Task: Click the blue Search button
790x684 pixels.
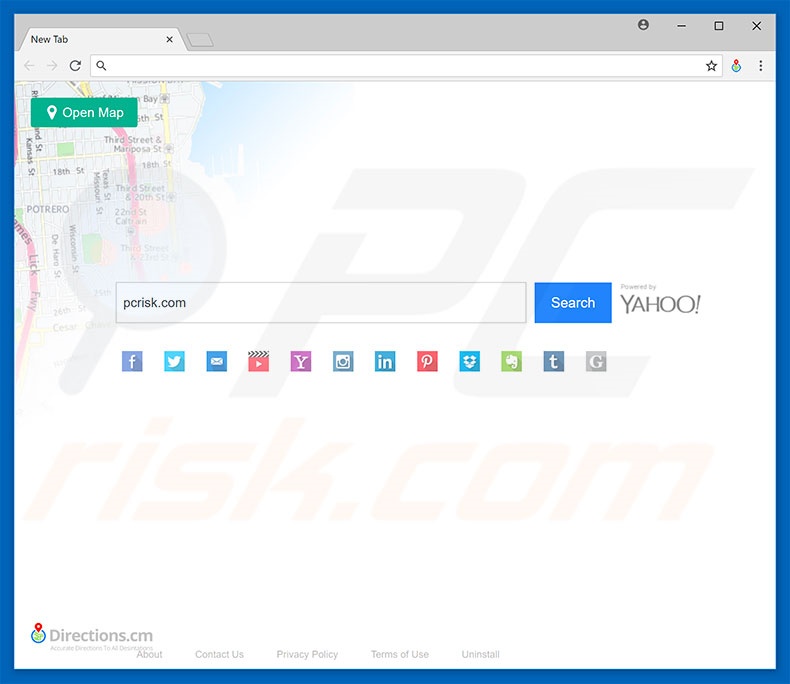Action: tap(573, 303)
